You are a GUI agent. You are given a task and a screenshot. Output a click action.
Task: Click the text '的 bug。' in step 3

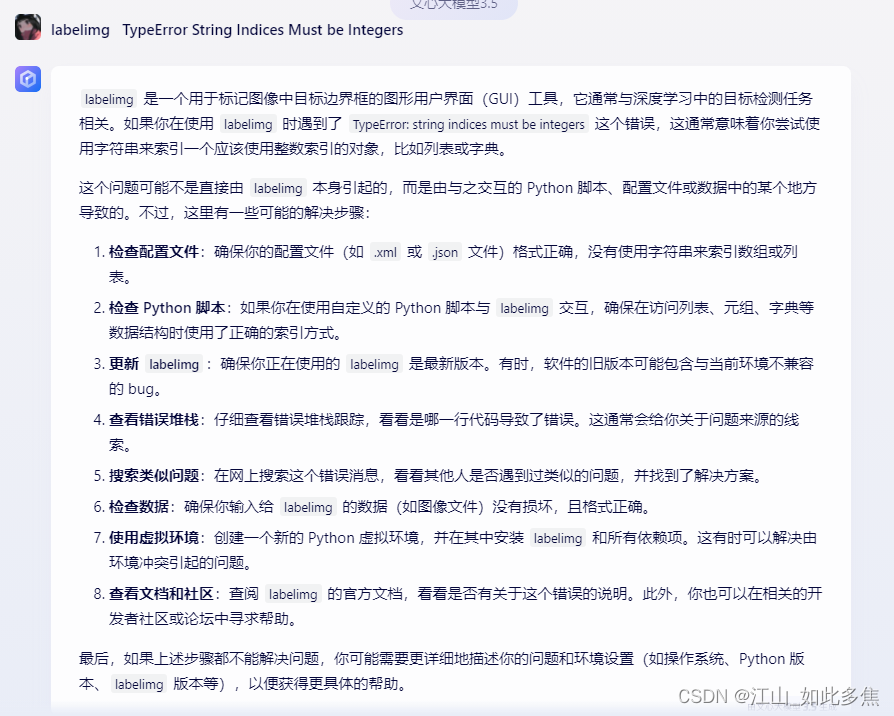click(x=136, y=389)
